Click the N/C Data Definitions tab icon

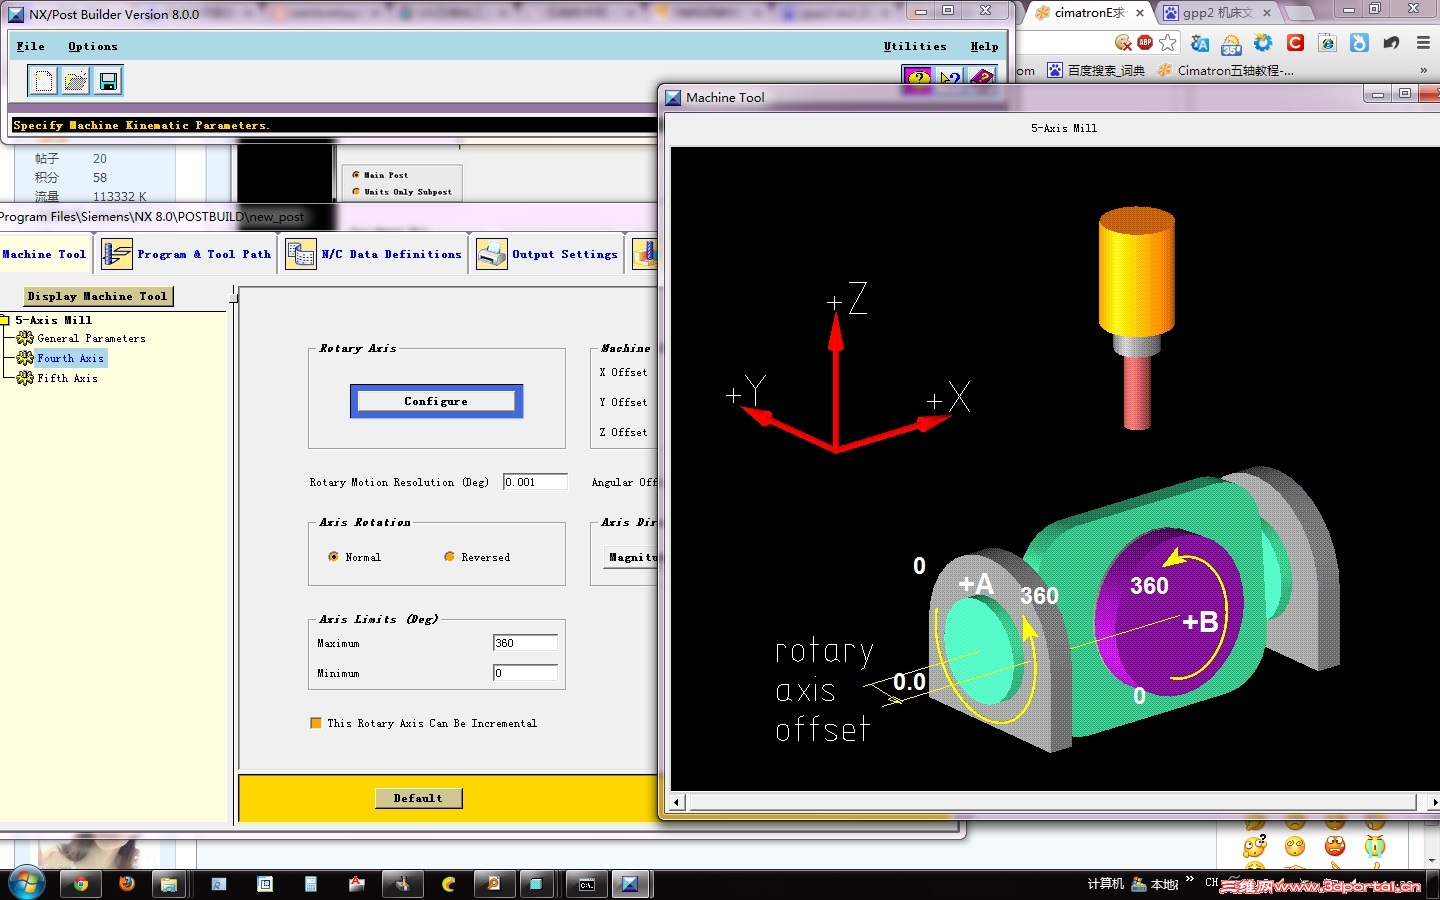[x=301, y=254]
